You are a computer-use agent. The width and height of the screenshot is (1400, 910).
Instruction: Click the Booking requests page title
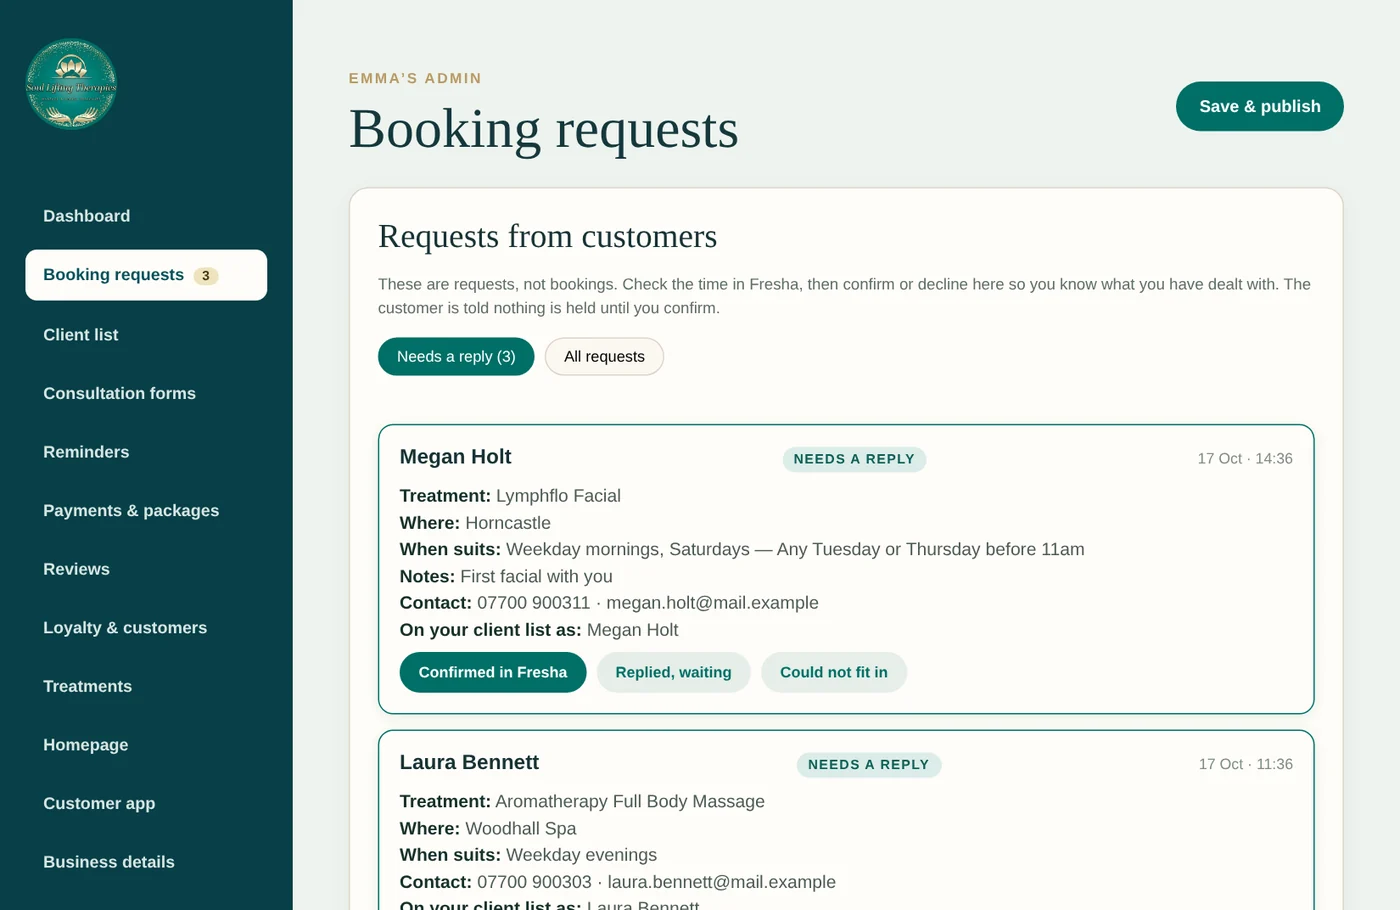point(543,129)
